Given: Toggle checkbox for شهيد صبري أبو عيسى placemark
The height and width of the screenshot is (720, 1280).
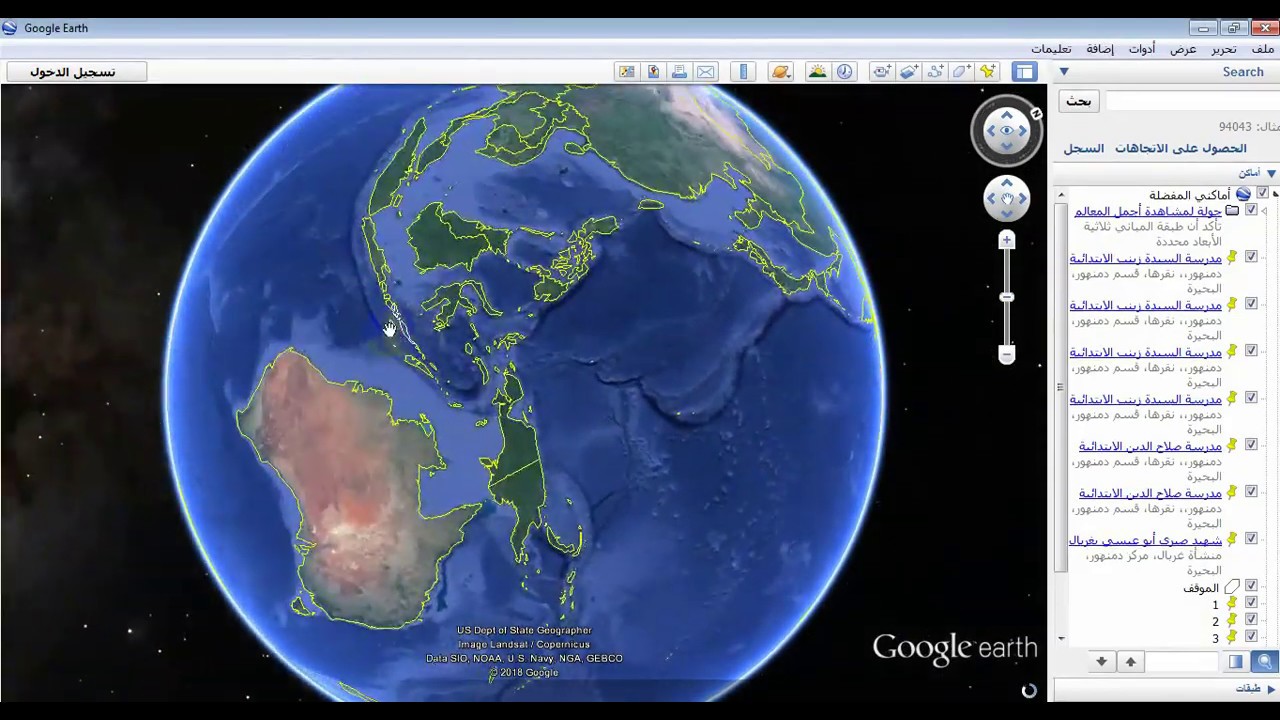Looking at the screenshot, I should [x=1251, y=539].
